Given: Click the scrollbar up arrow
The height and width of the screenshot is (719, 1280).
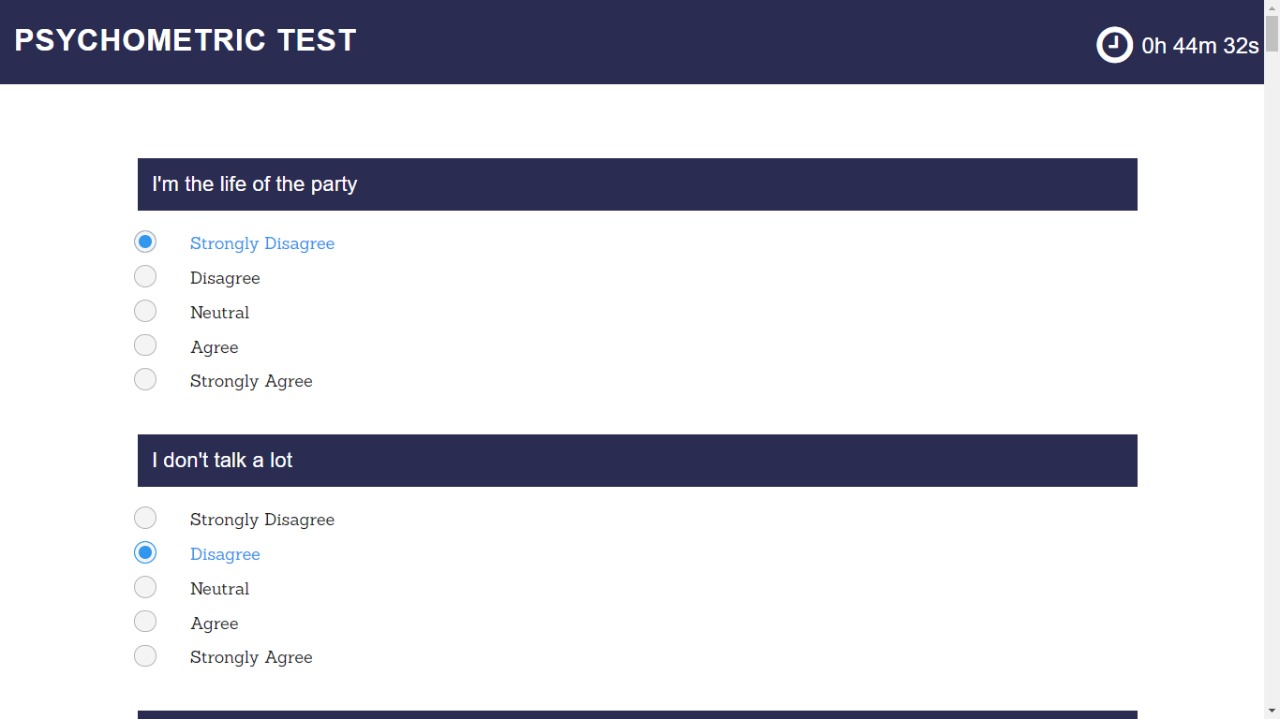Looking at the screenshot, I should pos(1272,7).
